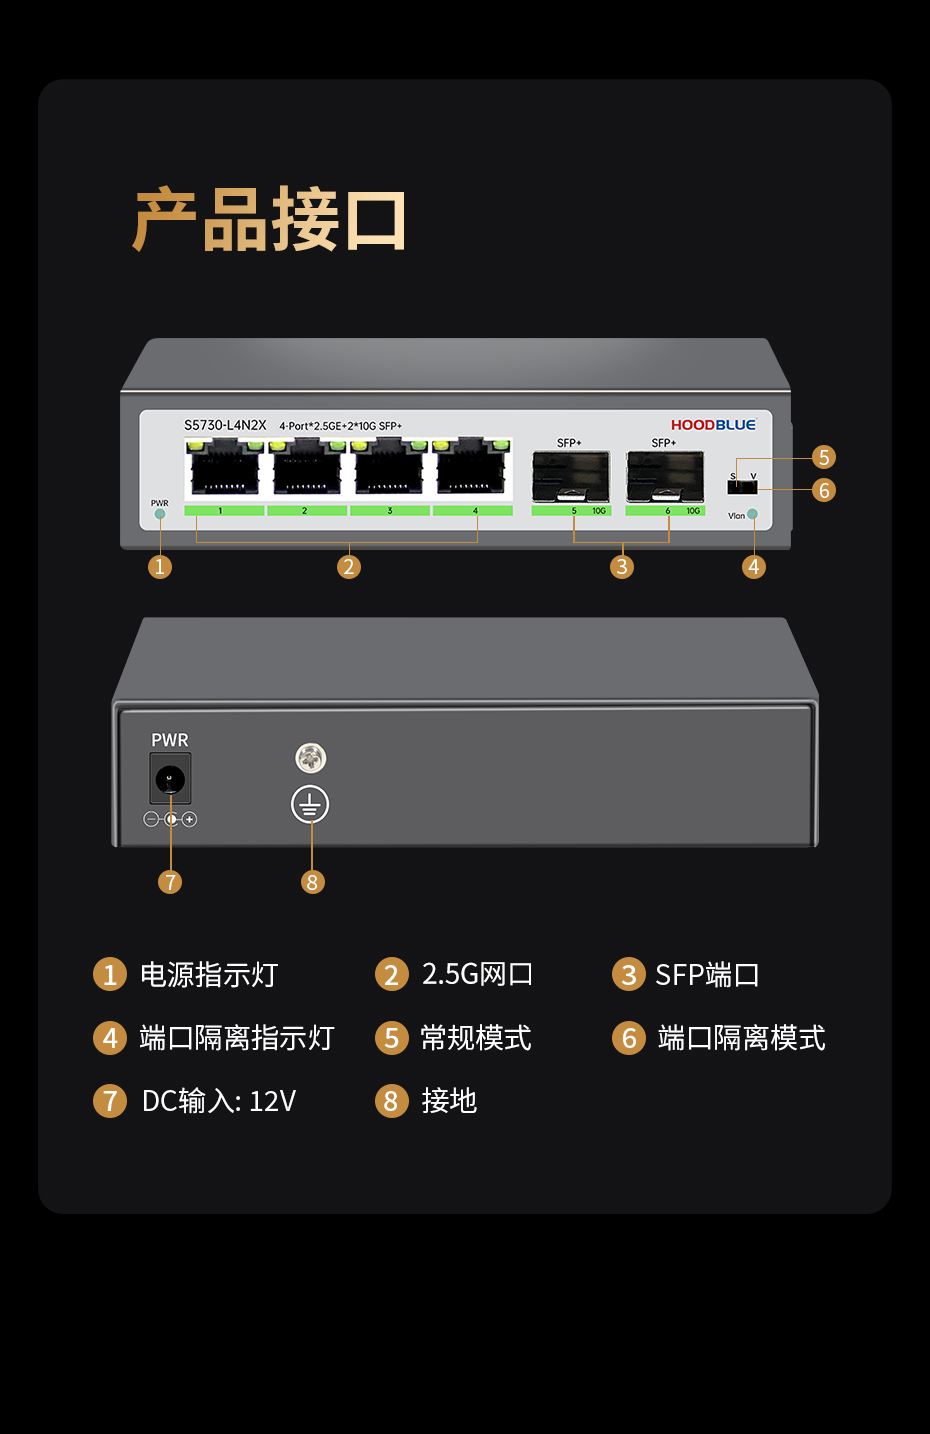This screenshot has width=930, height=1434.
Task: Click the SFP+ port labeled 6
Action: click(665, 477)
